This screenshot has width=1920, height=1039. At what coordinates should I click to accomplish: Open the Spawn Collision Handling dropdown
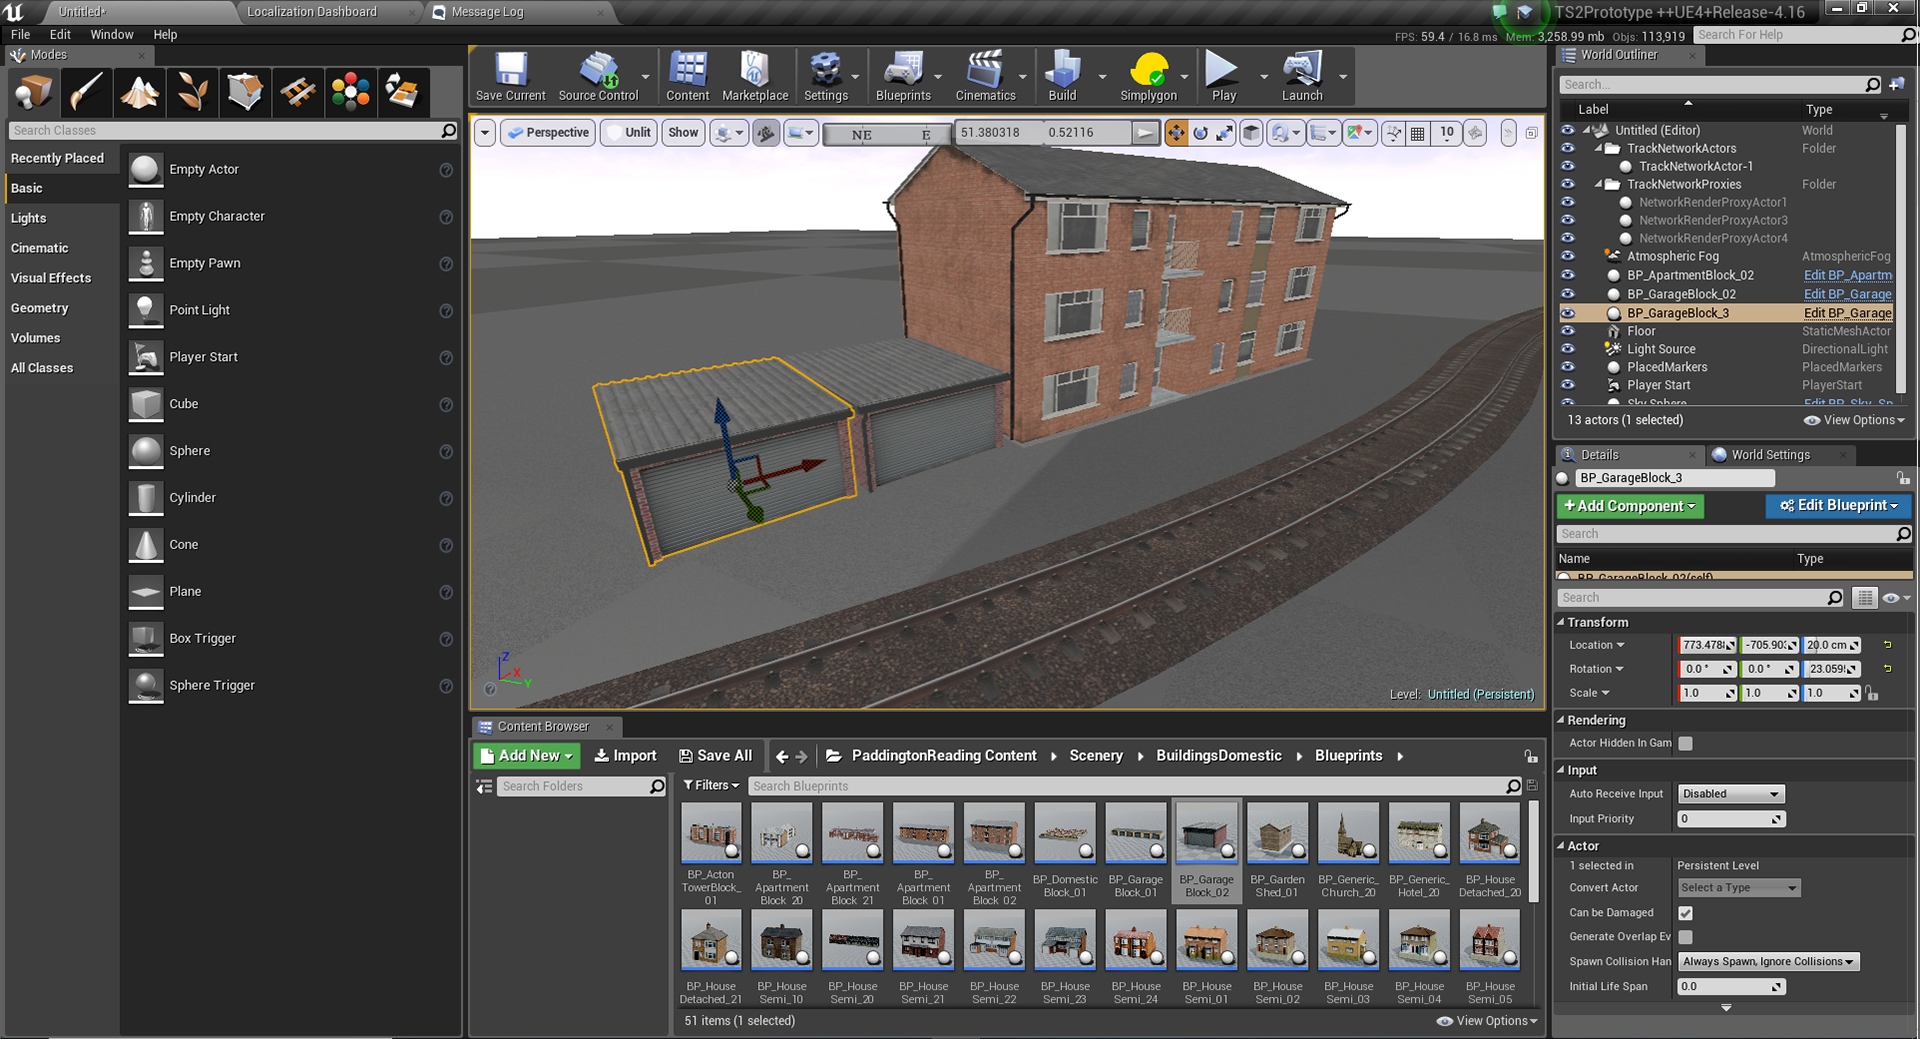tap(1767, 962)
